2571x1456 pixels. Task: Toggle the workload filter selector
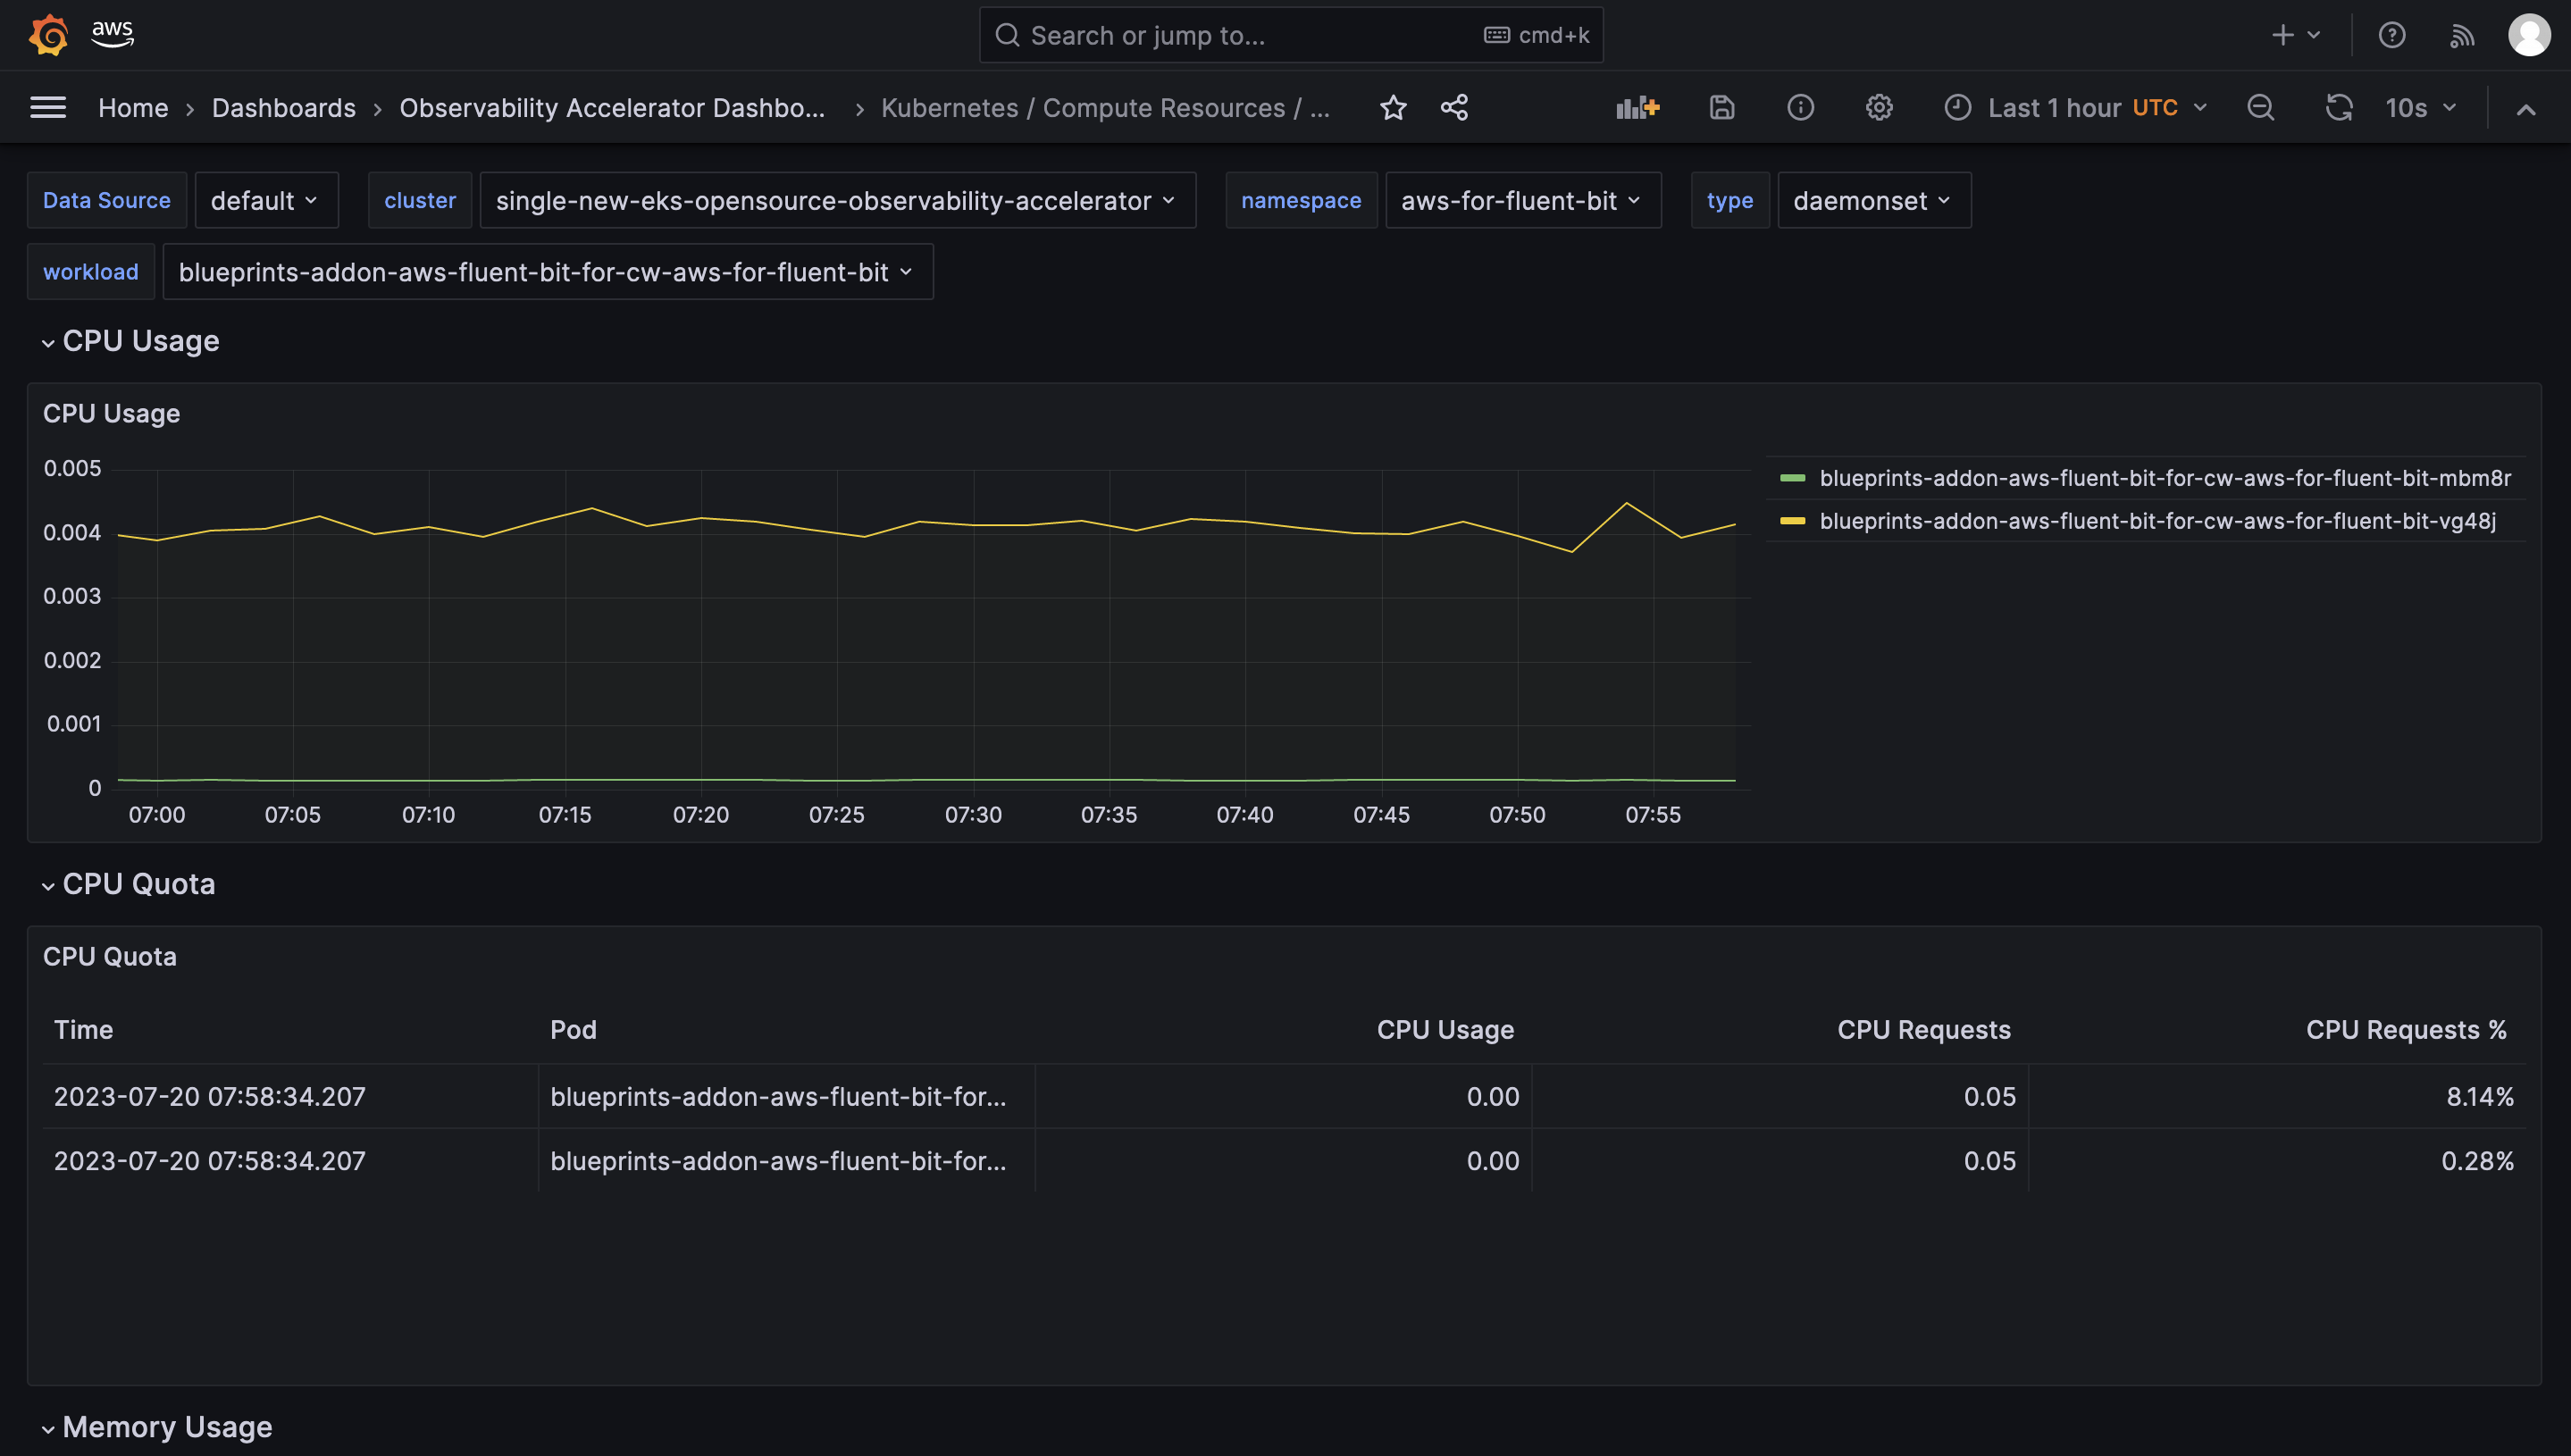point(546,270)
